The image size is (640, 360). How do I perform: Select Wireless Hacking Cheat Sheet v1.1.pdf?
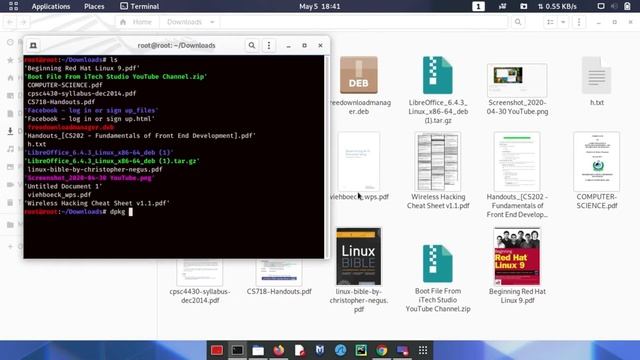click(x=438, y=162)
